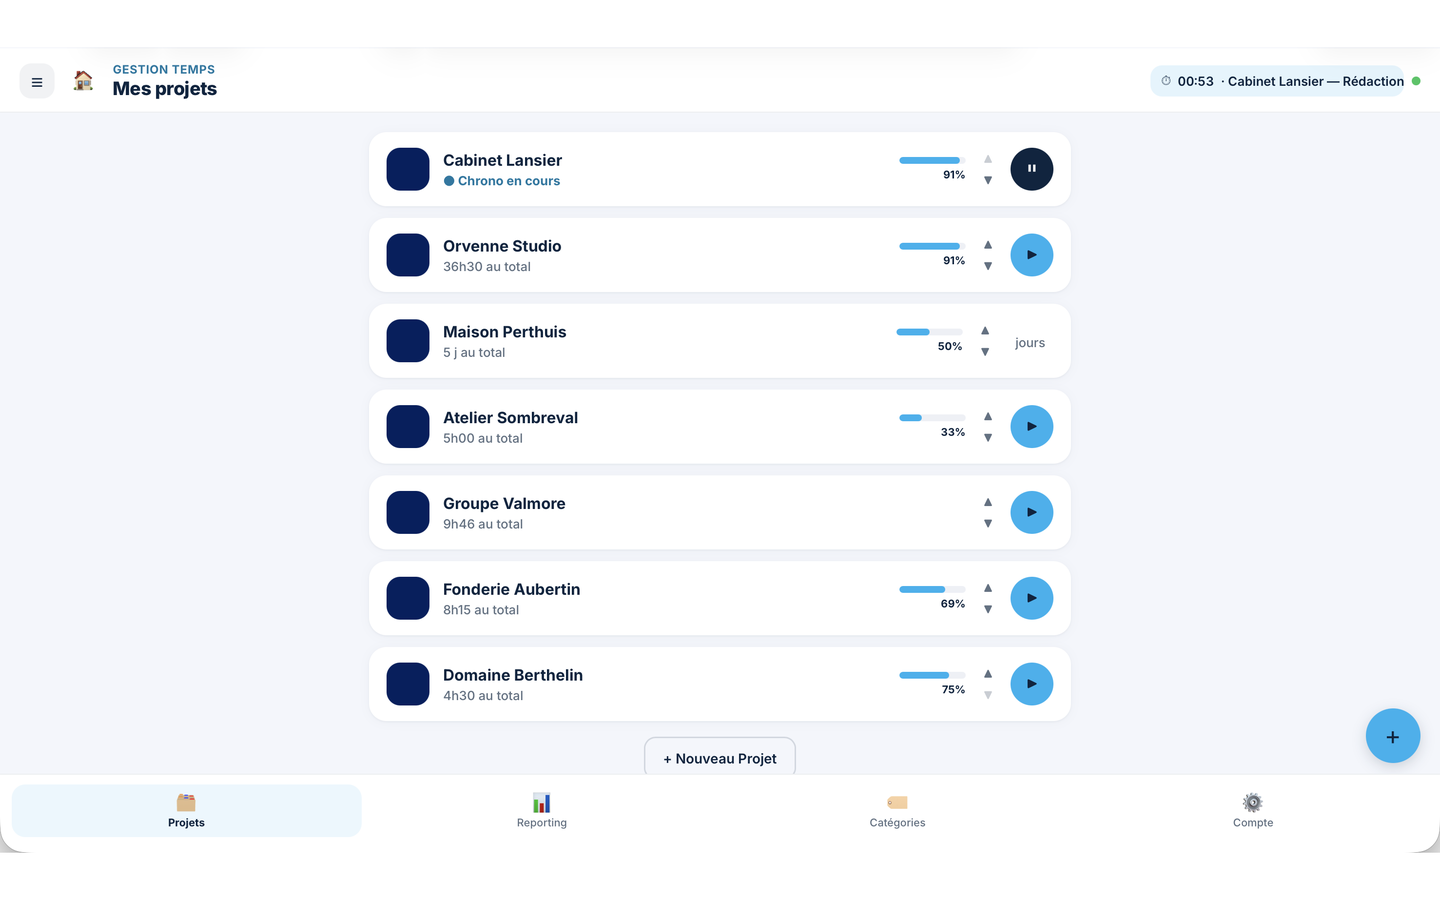Go to the Catégories tab

(x=897, y=811)
